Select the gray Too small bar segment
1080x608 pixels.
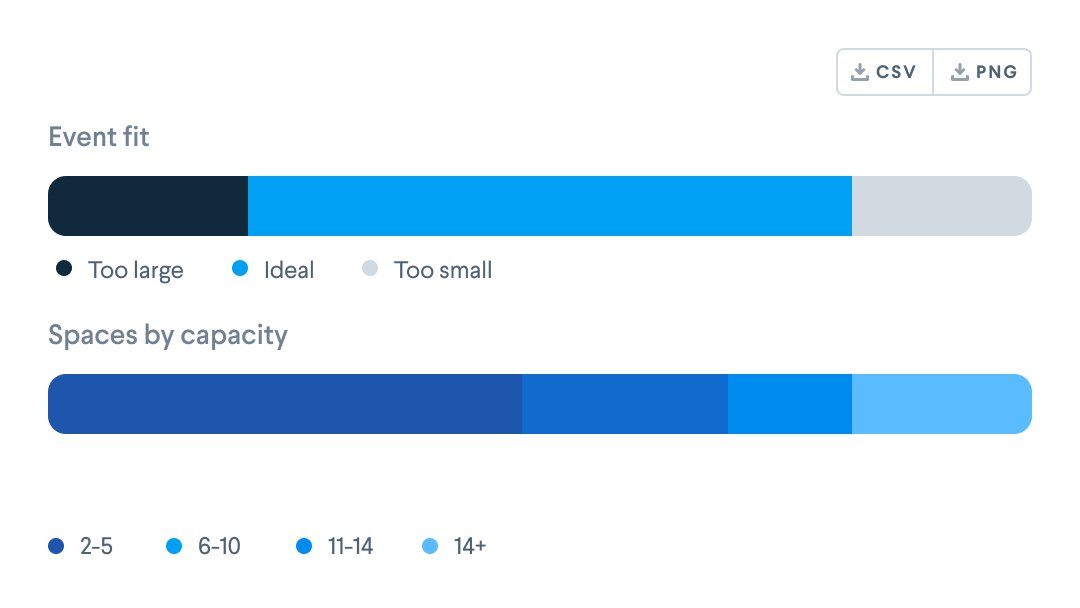coord(942,206)
